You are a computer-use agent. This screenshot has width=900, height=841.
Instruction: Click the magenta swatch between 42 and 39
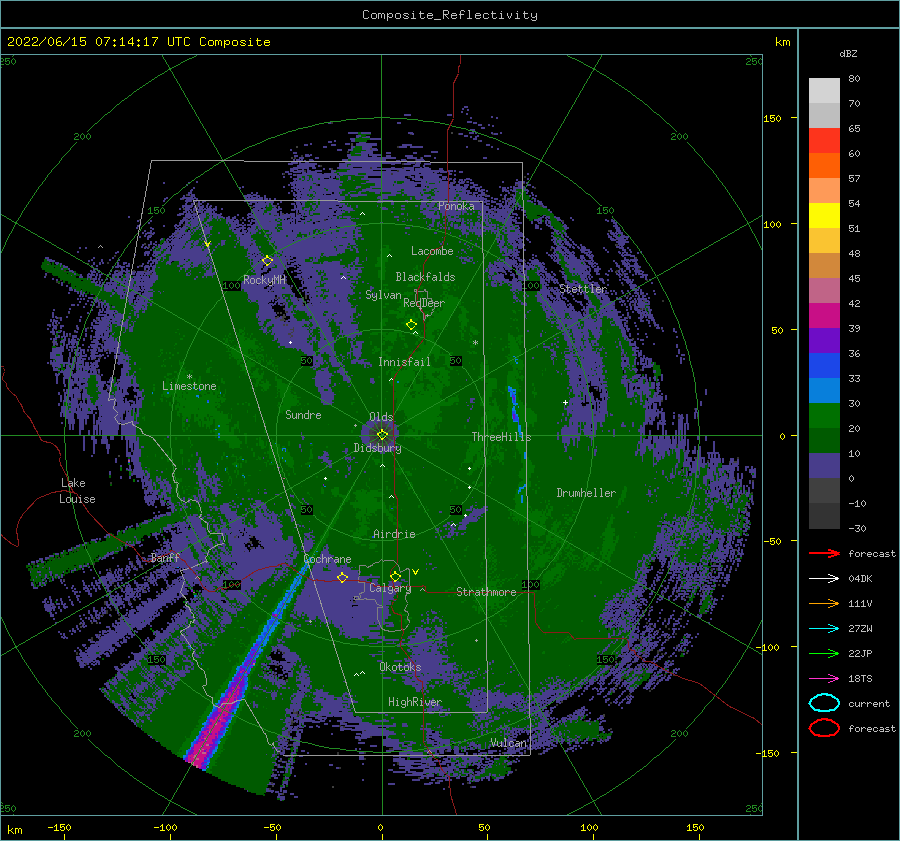824,315
